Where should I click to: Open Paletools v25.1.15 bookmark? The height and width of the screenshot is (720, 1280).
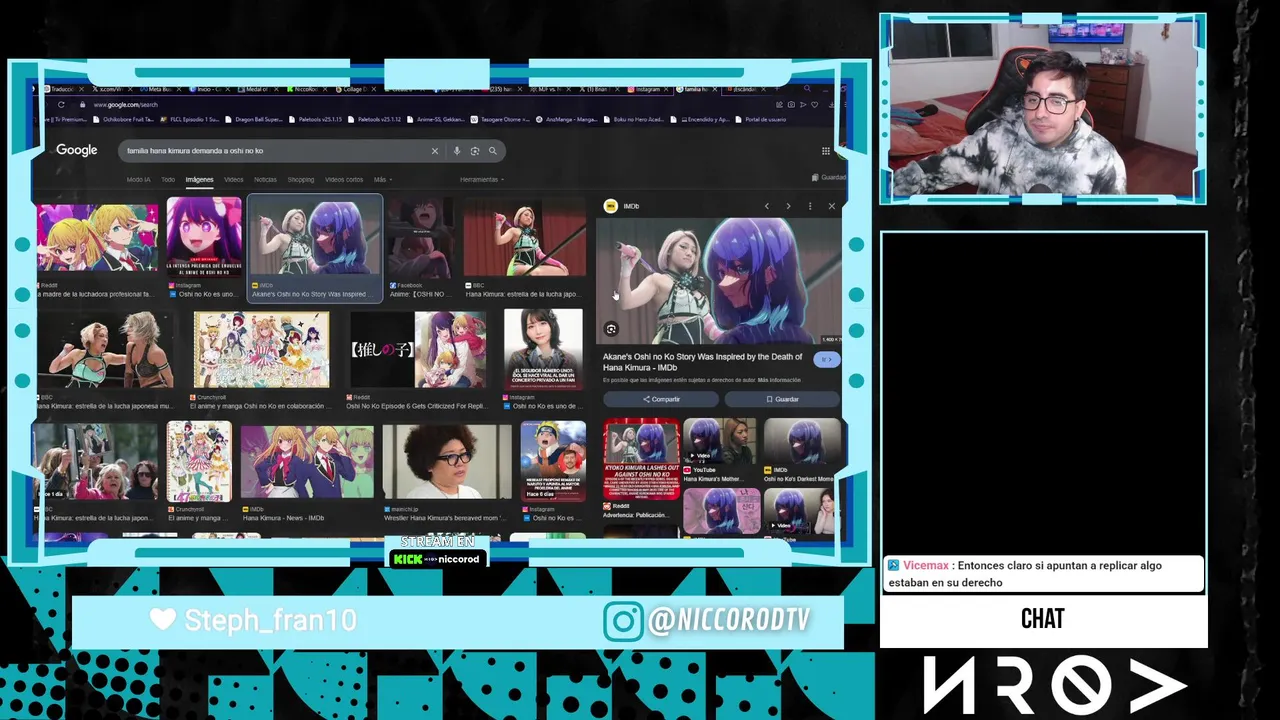(316, 119)
